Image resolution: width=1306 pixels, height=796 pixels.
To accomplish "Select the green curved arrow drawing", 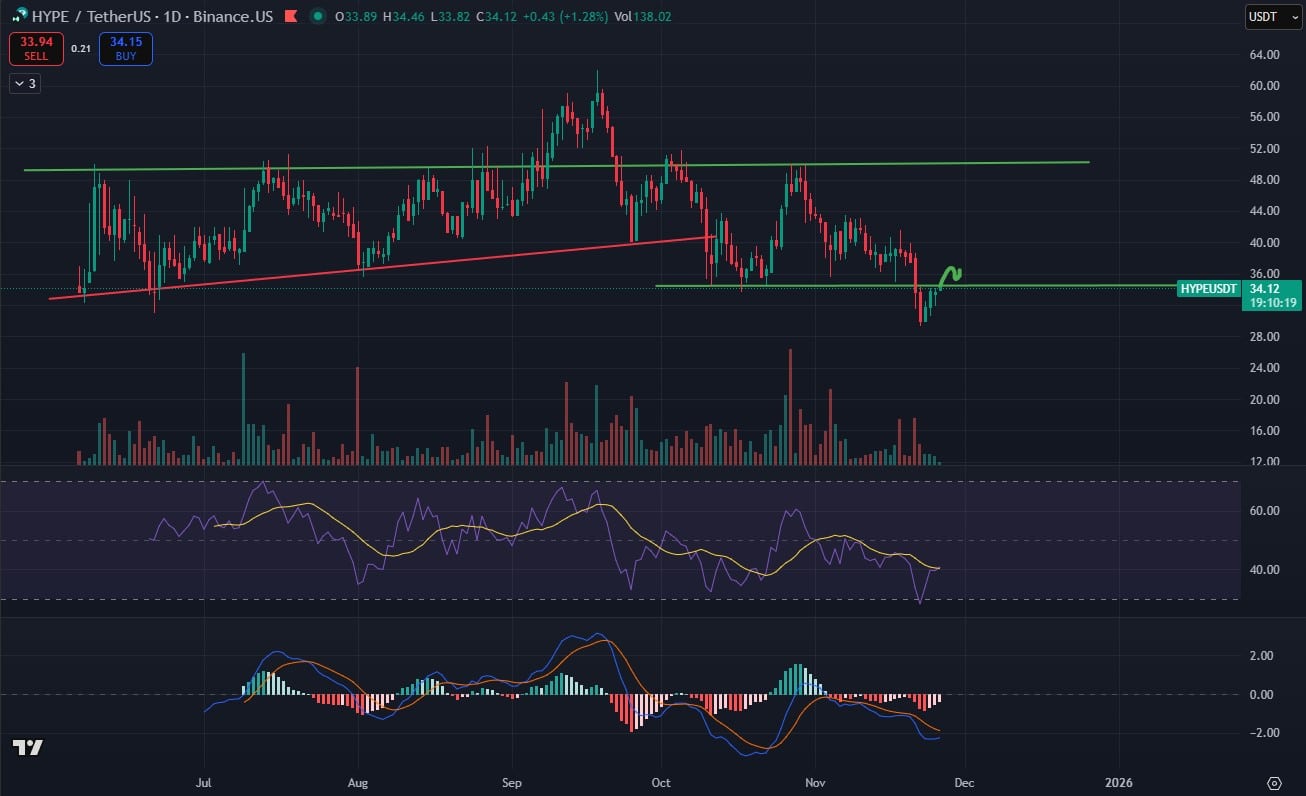I will pyautogui.click(x=949, y=275).
